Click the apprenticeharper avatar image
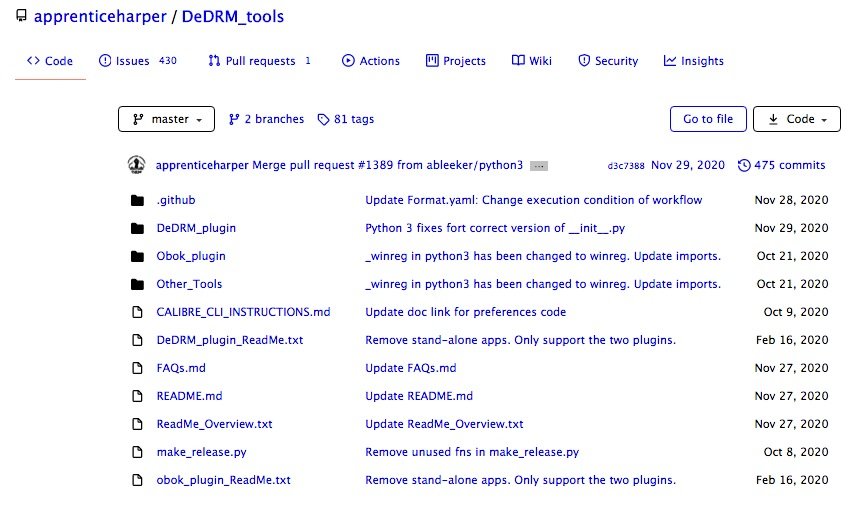 coord(136,165)
